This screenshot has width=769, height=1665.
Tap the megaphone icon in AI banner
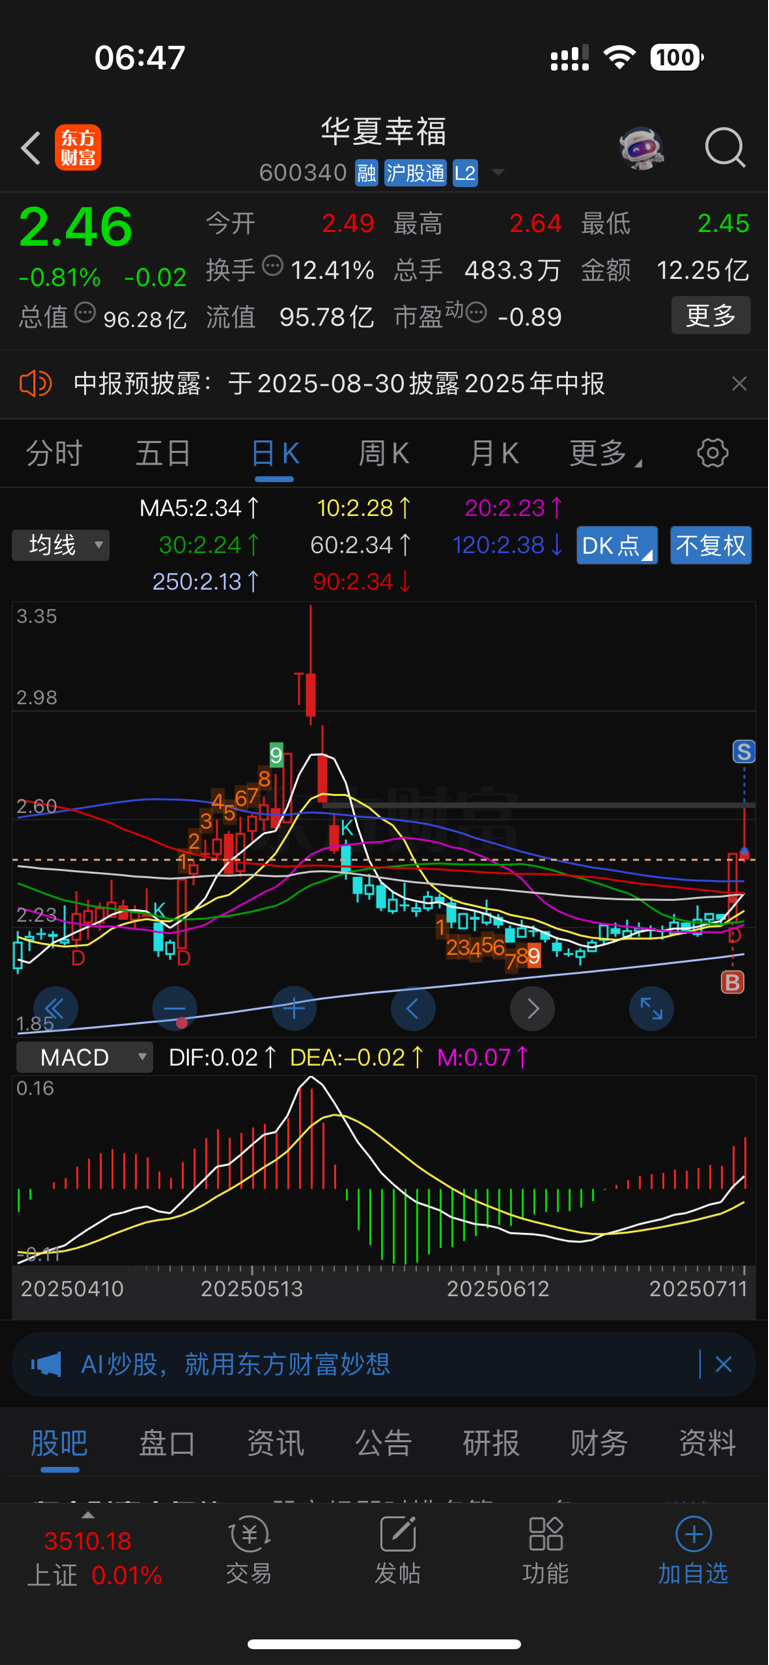(46, 1364)
